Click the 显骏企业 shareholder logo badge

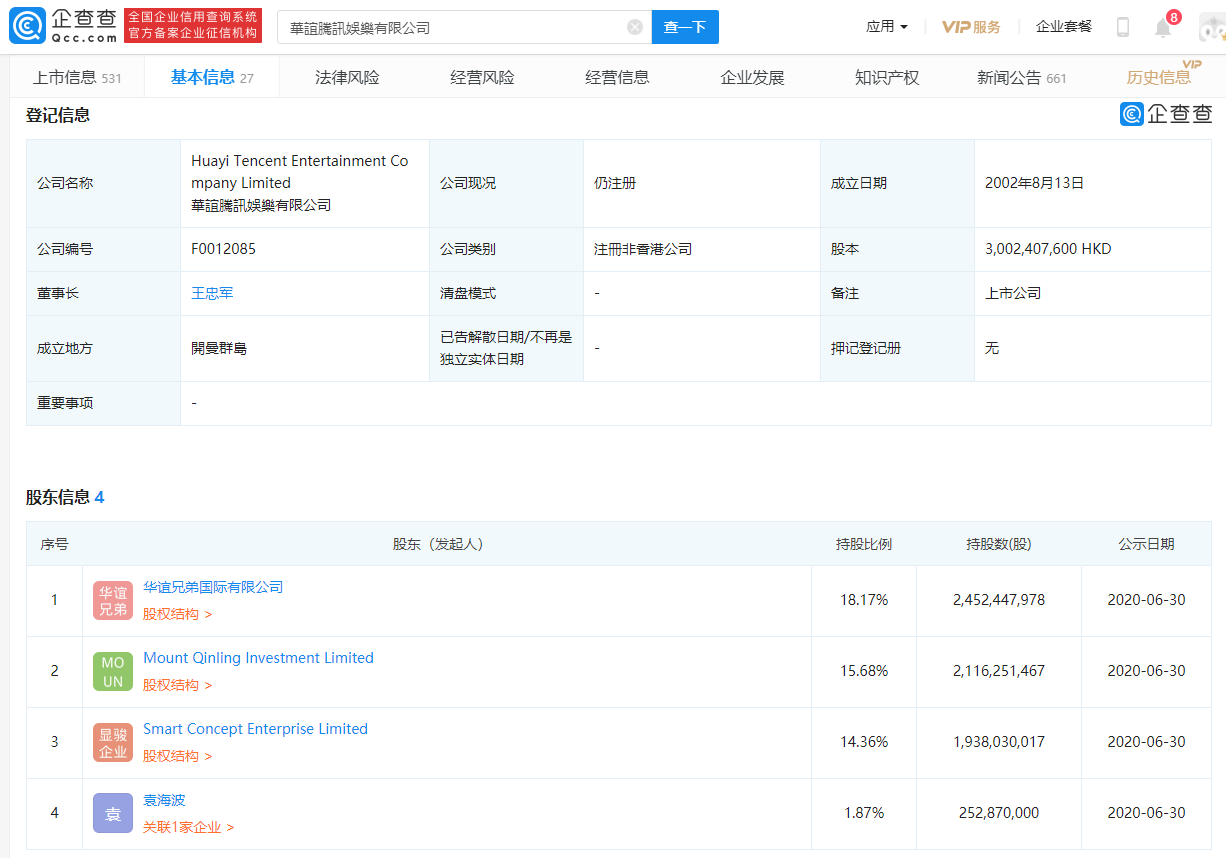point(113,742)
